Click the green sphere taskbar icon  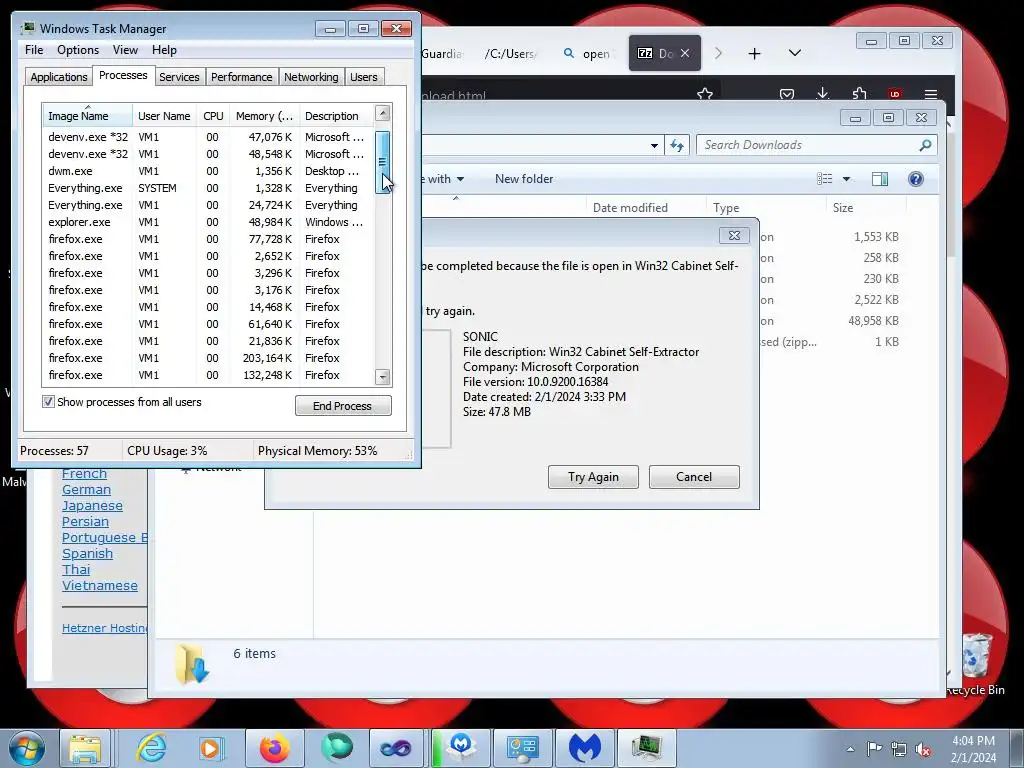(336, 748)
